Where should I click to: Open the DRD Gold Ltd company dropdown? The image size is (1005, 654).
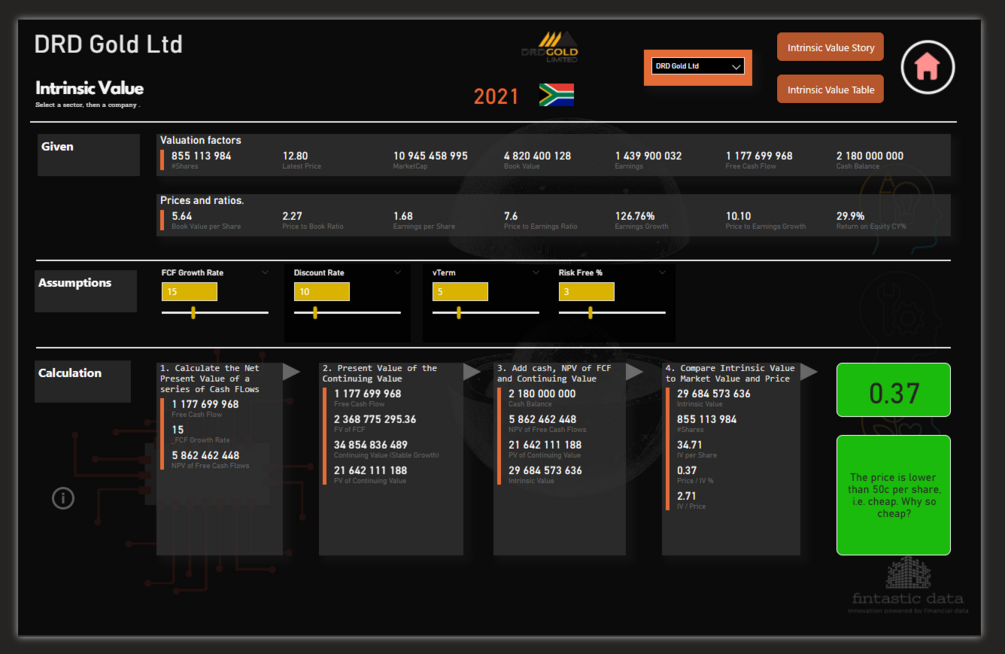pos(697,66)
